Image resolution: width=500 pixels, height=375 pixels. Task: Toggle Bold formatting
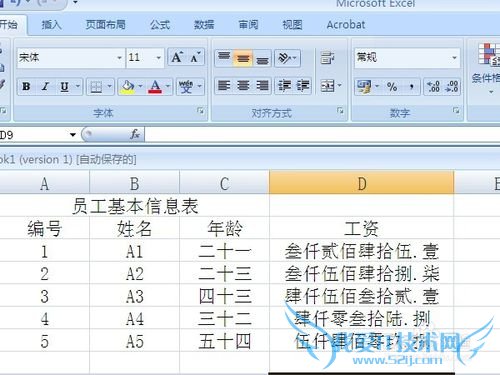coord(26,87)
